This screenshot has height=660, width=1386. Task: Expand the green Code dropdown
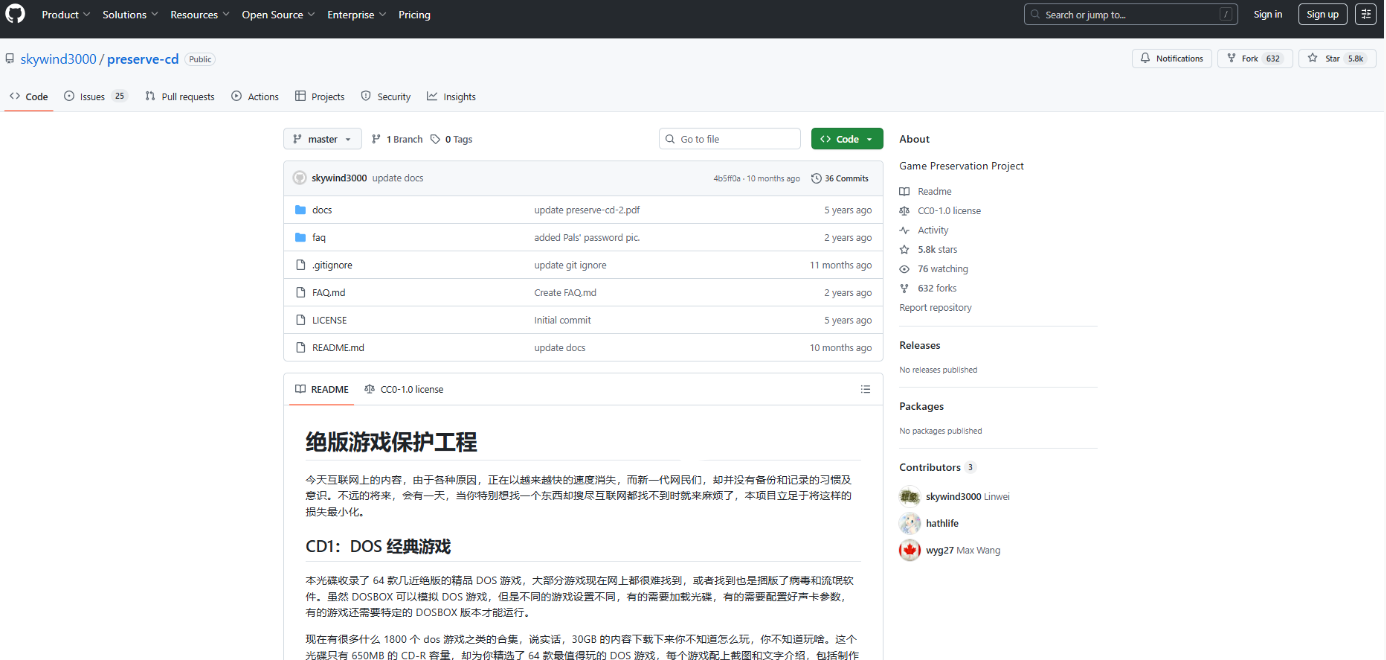[x=846, y=139]
